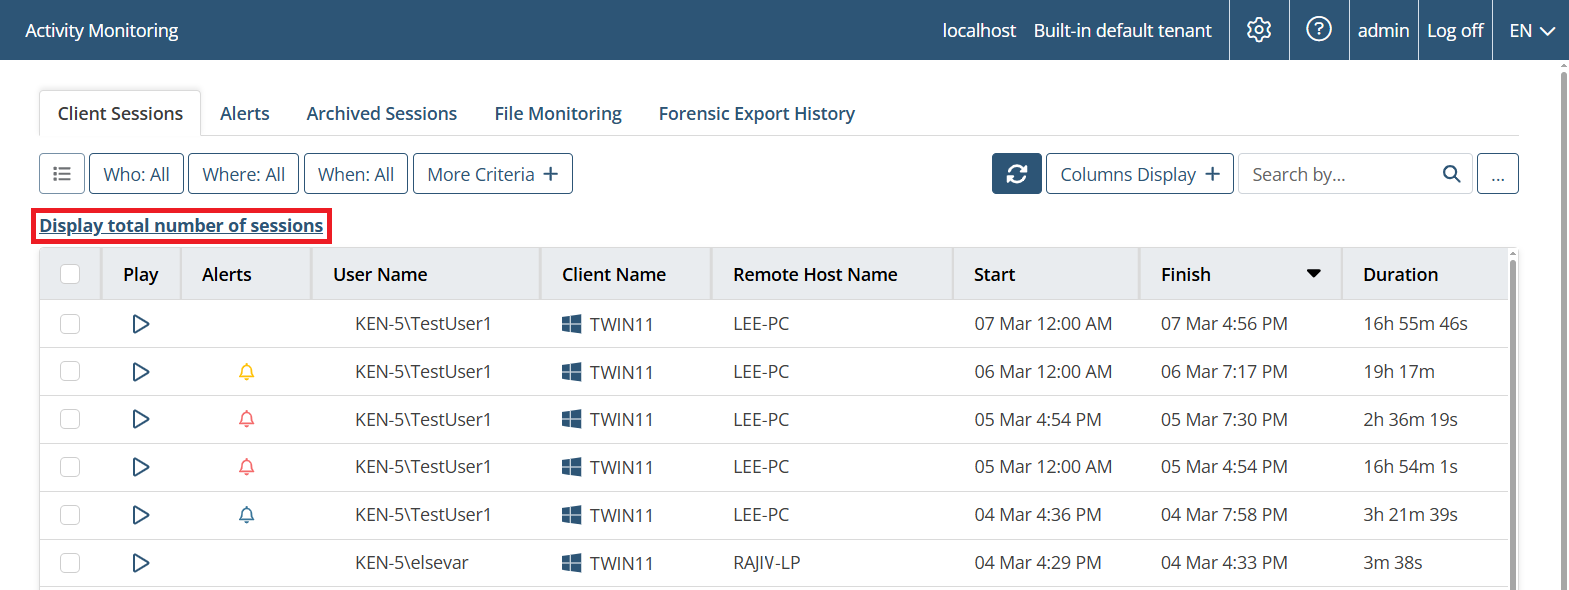Screen dimensions: 1569x590
Task: Click the list view icon button
Action: [x=62, y=174]
